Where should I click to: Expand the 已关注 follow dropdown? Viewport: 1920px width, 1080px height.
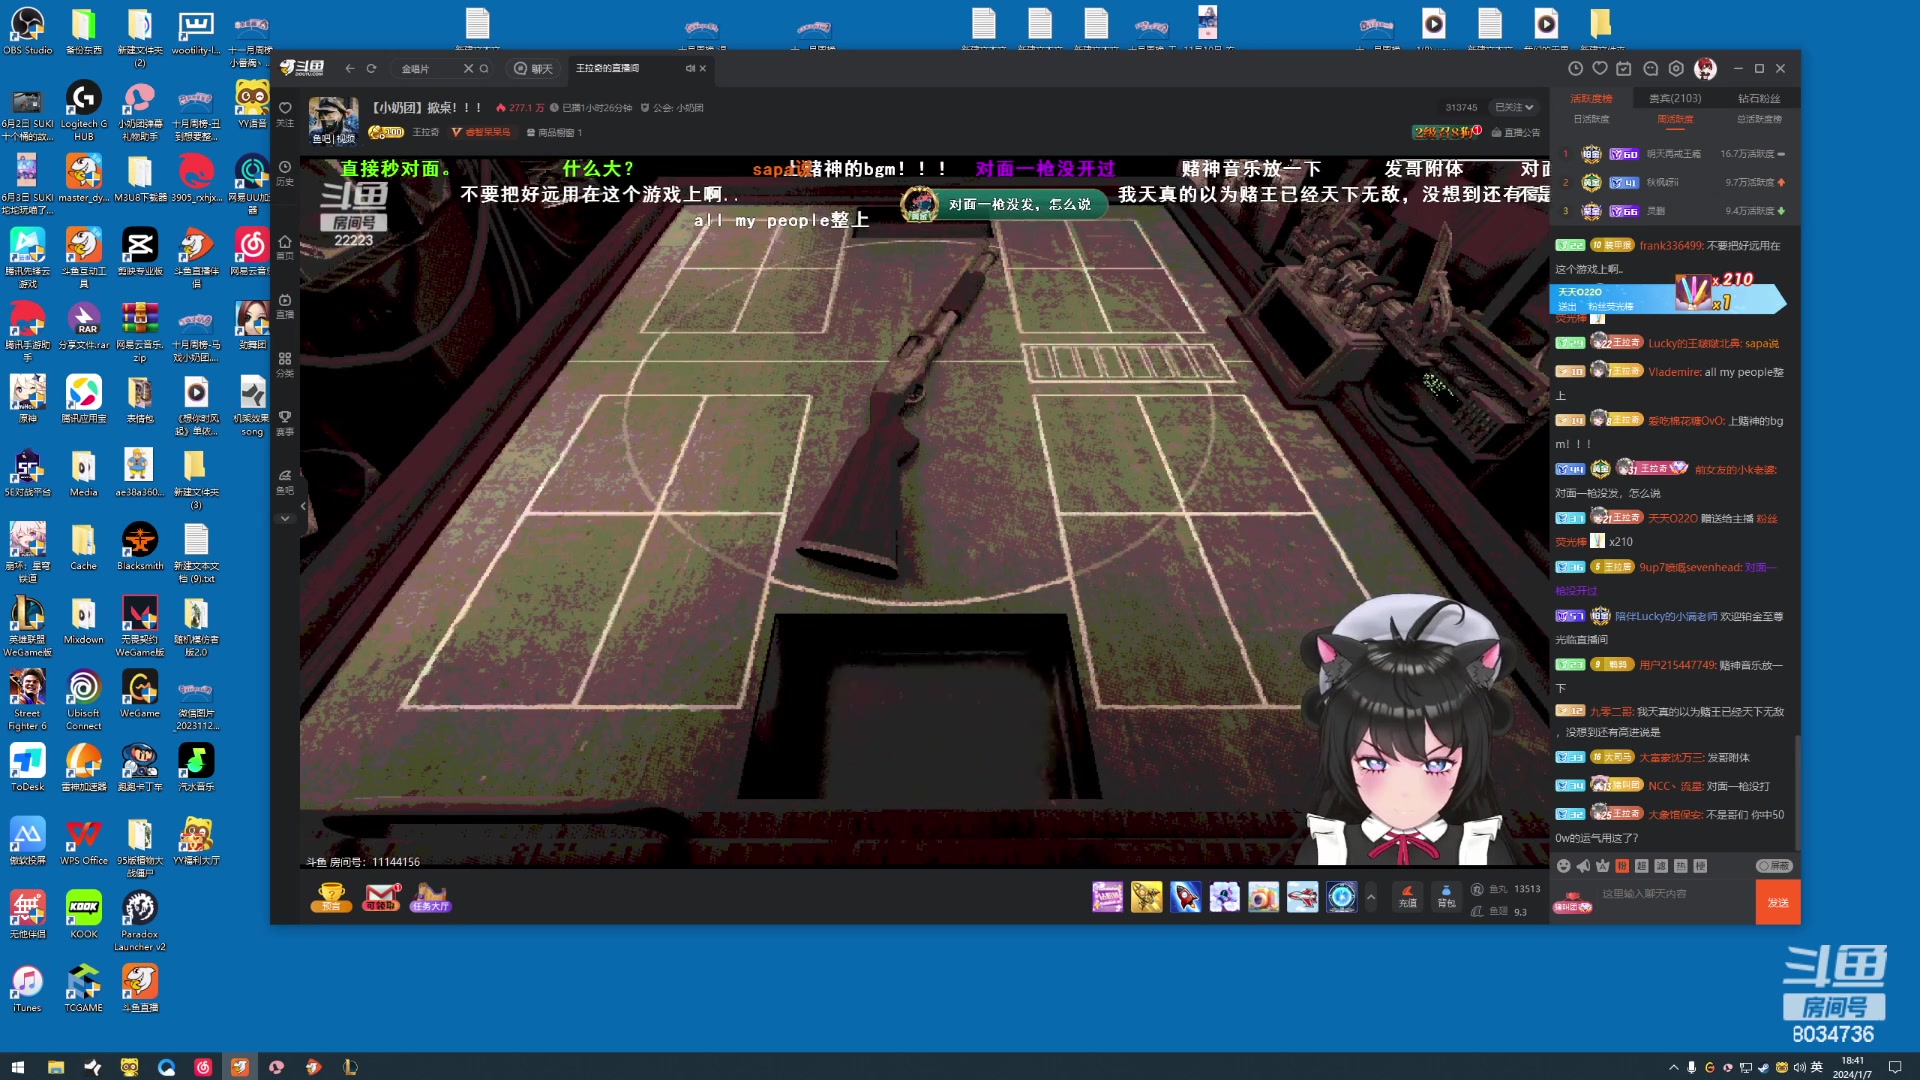click(1514, 107)
